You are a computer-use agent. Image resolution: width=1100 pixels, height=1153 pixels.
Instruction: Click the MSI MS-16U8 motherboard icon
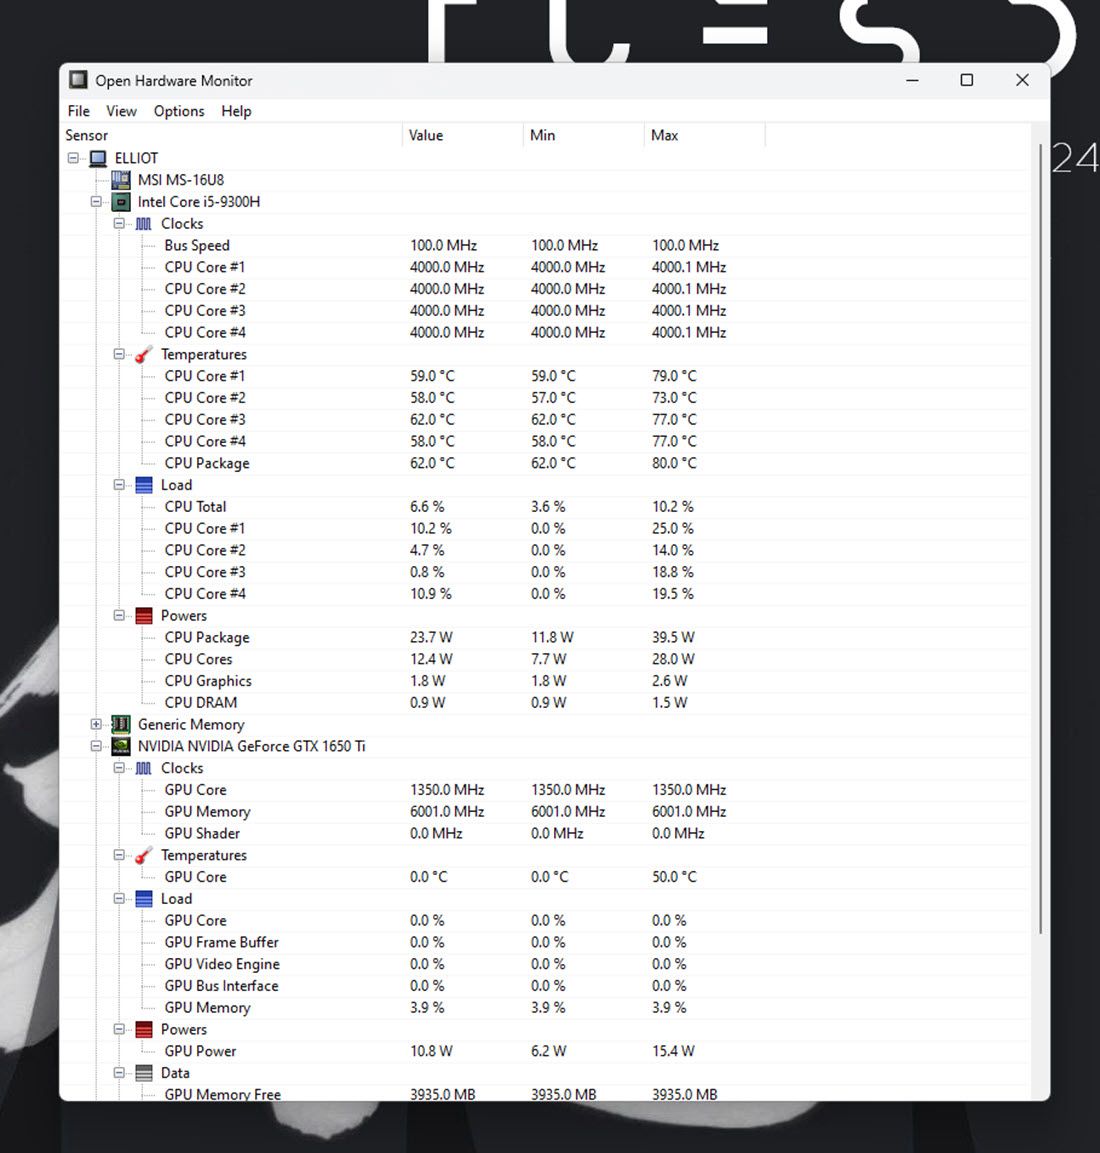121,180
